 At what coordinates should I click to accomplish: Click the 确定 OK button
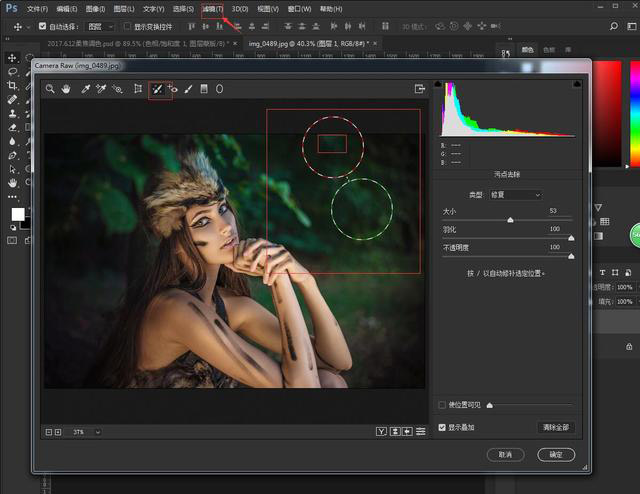pyautogui.click(x=556, y=454)
